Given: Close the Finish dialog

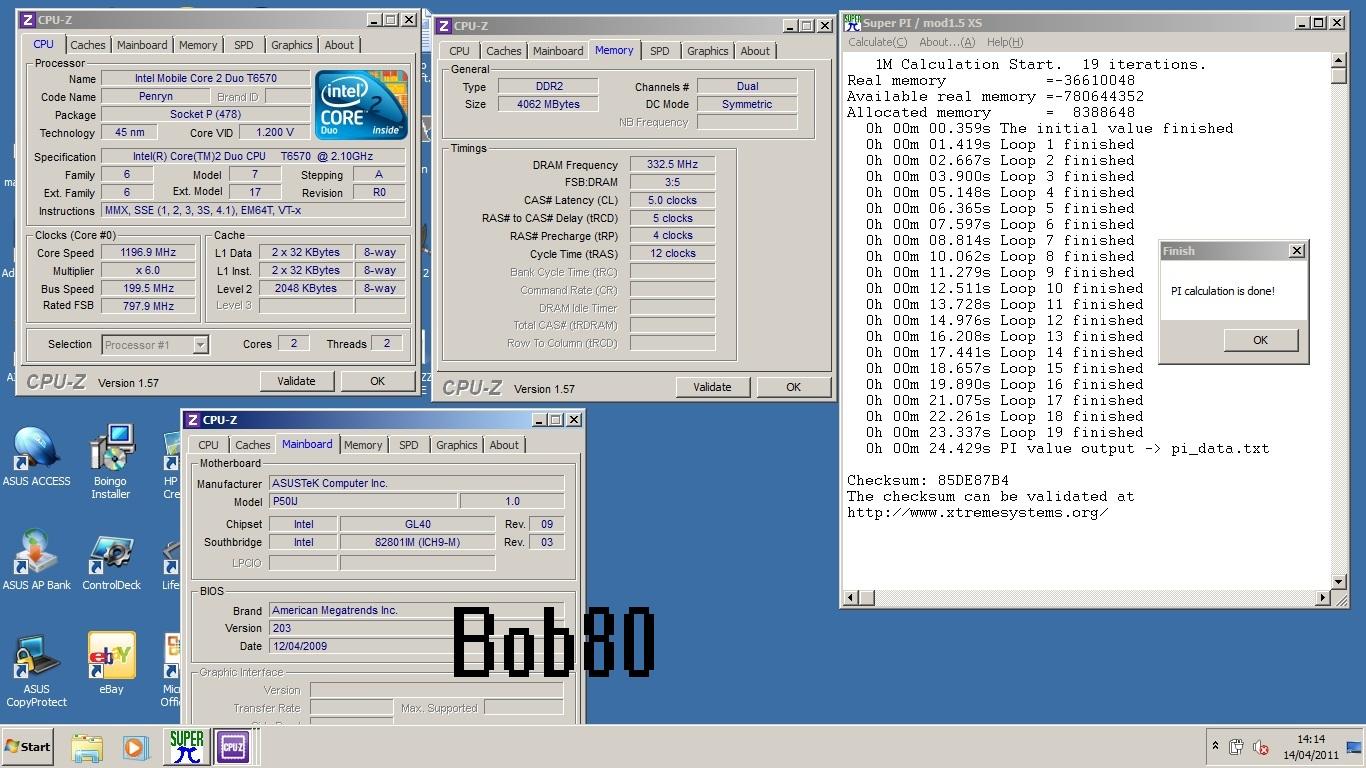Looking at the screenshot, I should point(1297,251).
